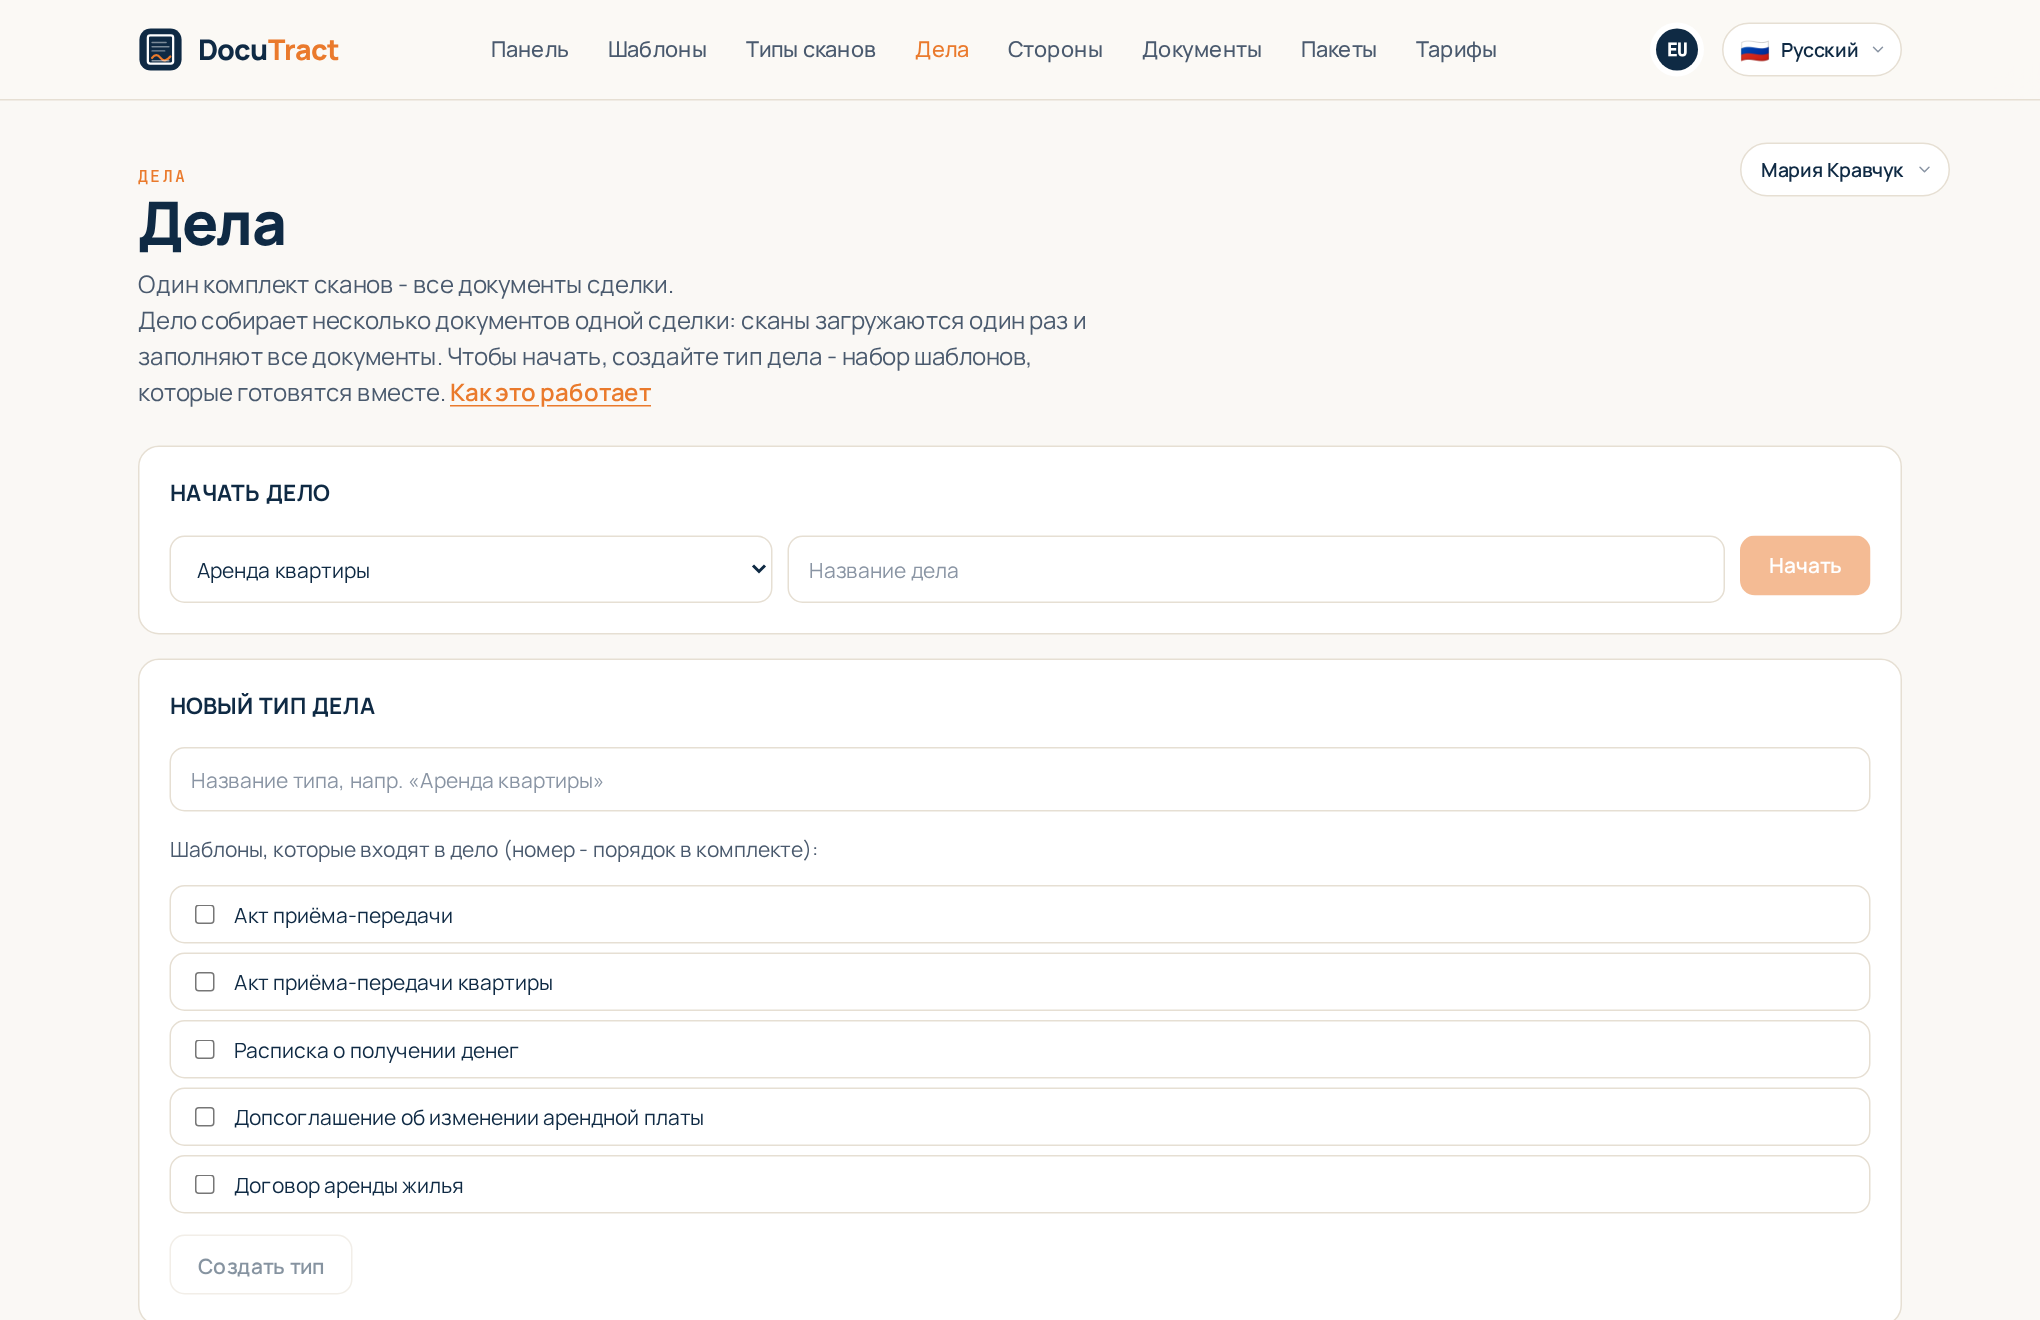Click the НОВЫЙ ТИП ДЕЛА heading
Image resolution: width=2040 pixels, height=1320 pixels.
272,706
